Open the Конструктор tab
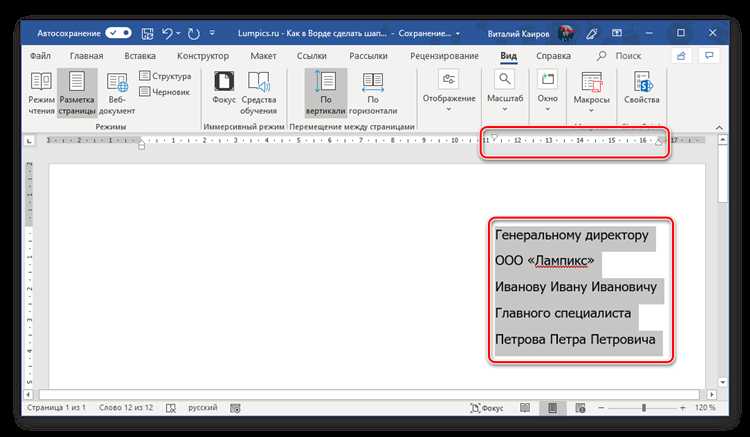 pos(203,56)
